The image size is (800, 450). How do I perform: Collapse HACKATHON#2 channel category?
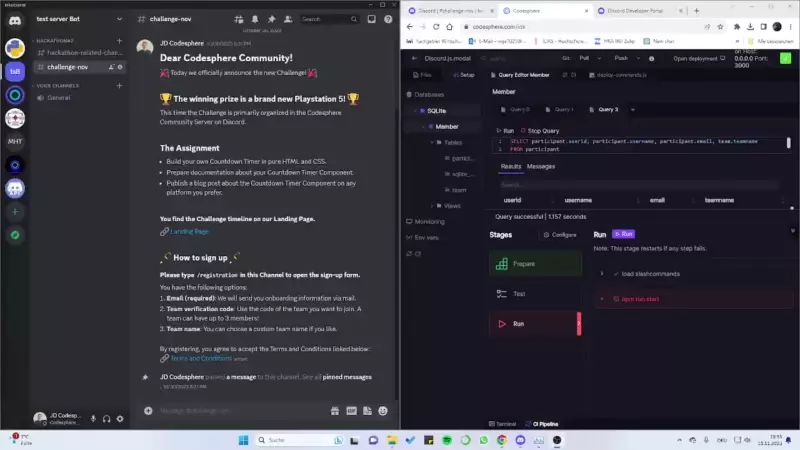[54, 40]
